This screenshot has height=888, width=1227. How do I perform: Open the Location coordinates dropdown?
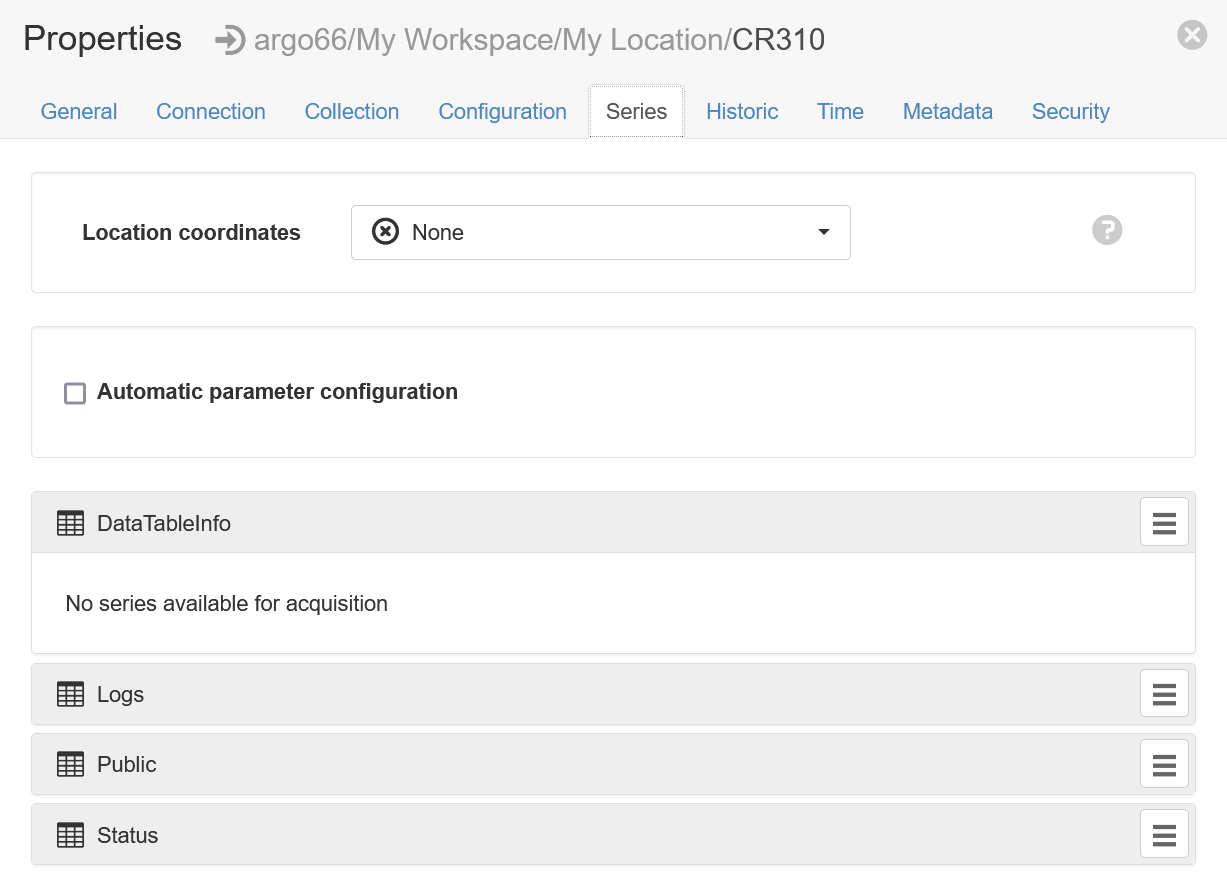[x=600, y=232]
